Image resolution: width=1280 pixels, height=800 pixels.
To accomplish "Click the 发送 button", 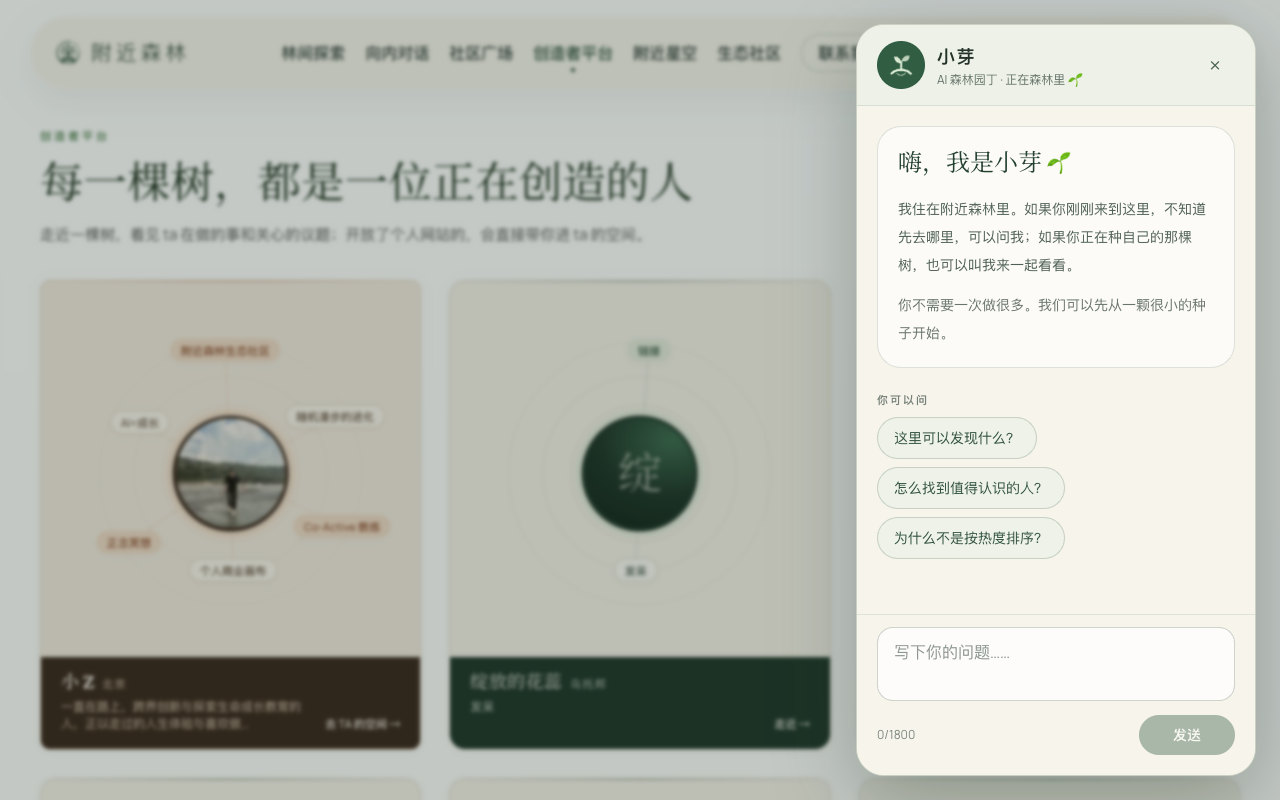I will pyautogui.click(x=1187, y=735).
